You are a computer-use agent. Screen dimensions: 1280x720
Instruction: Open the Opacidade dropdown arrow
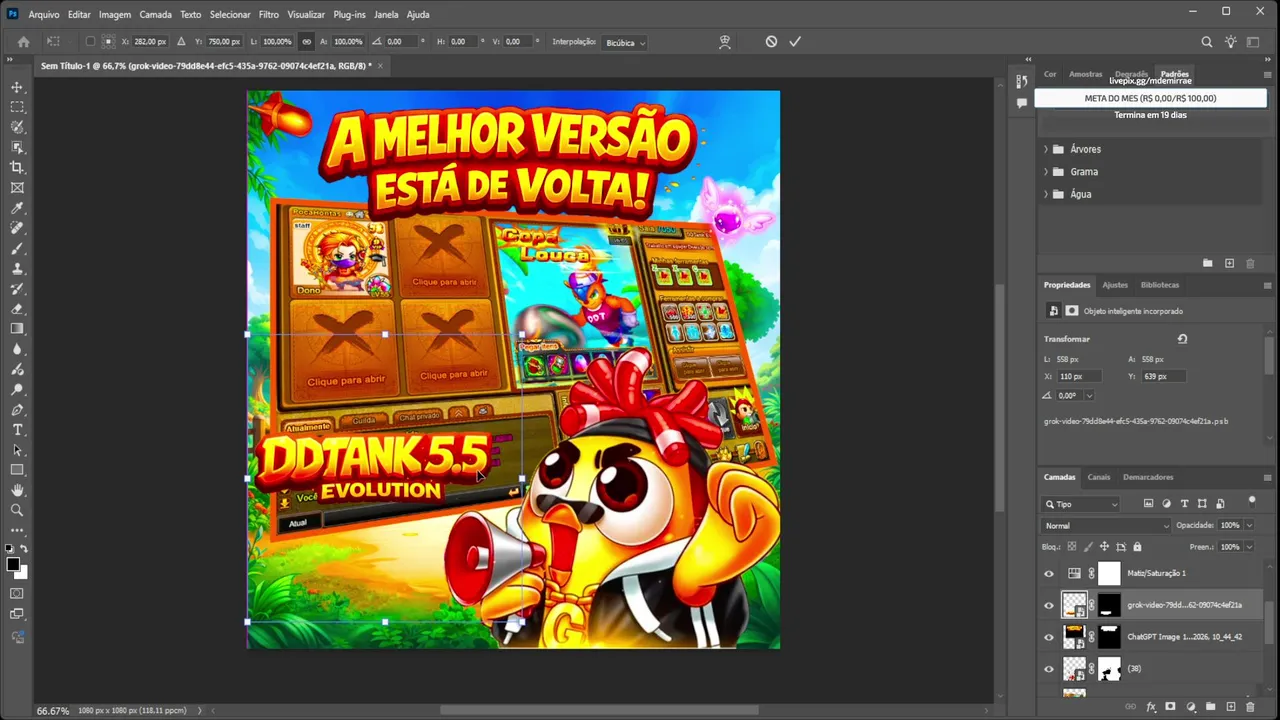[1249, 526]
